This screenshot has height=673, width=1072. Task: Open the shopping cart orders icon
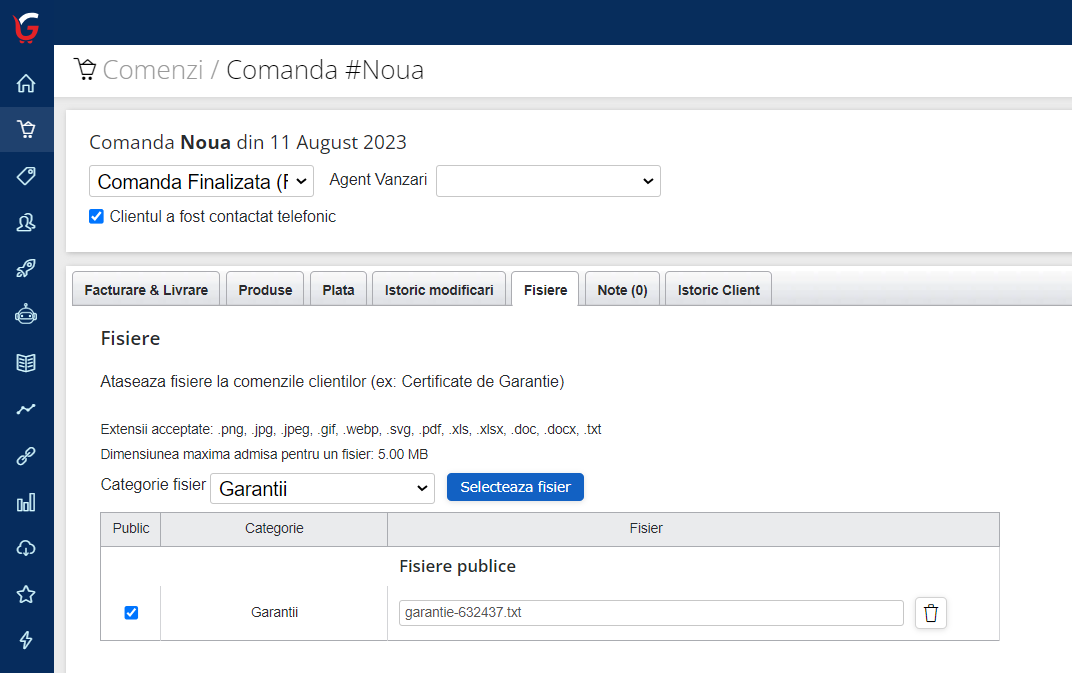click(x=26, y=130)
